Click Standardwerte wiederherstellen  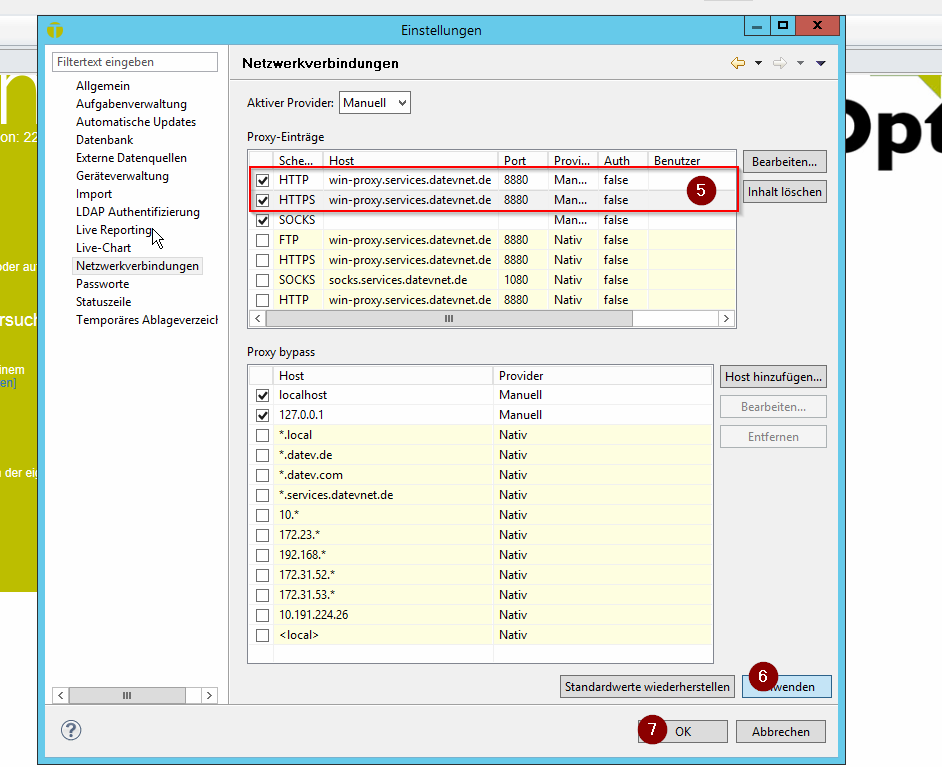coord(647,686)
